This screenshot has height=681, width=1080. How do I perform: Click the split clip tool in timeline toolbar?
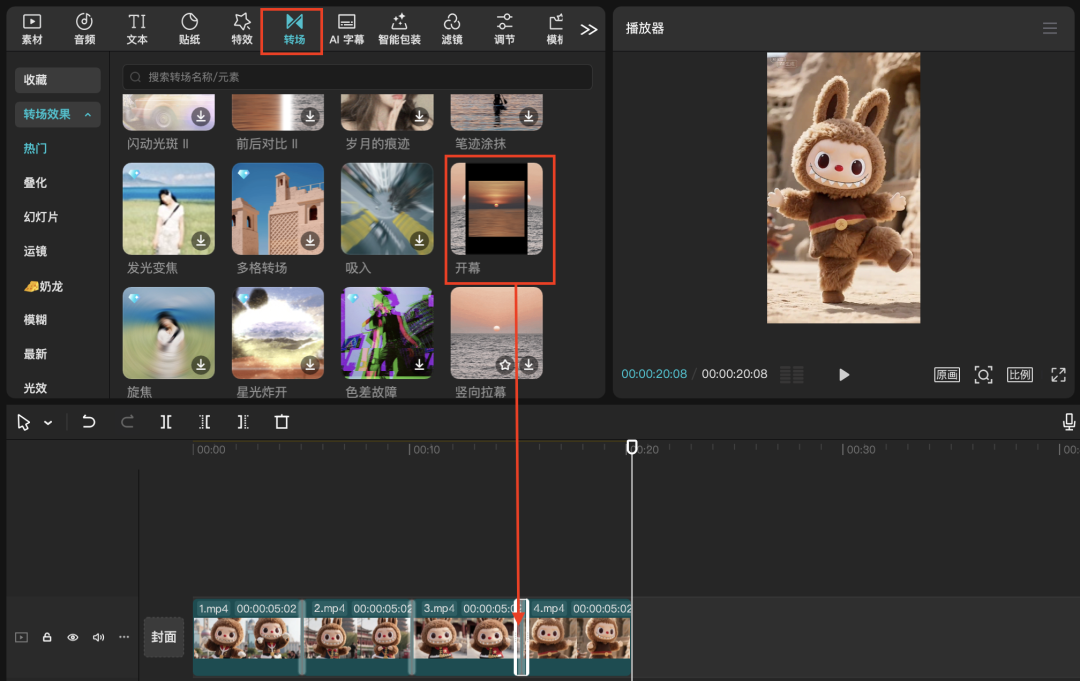coord(166,422)
